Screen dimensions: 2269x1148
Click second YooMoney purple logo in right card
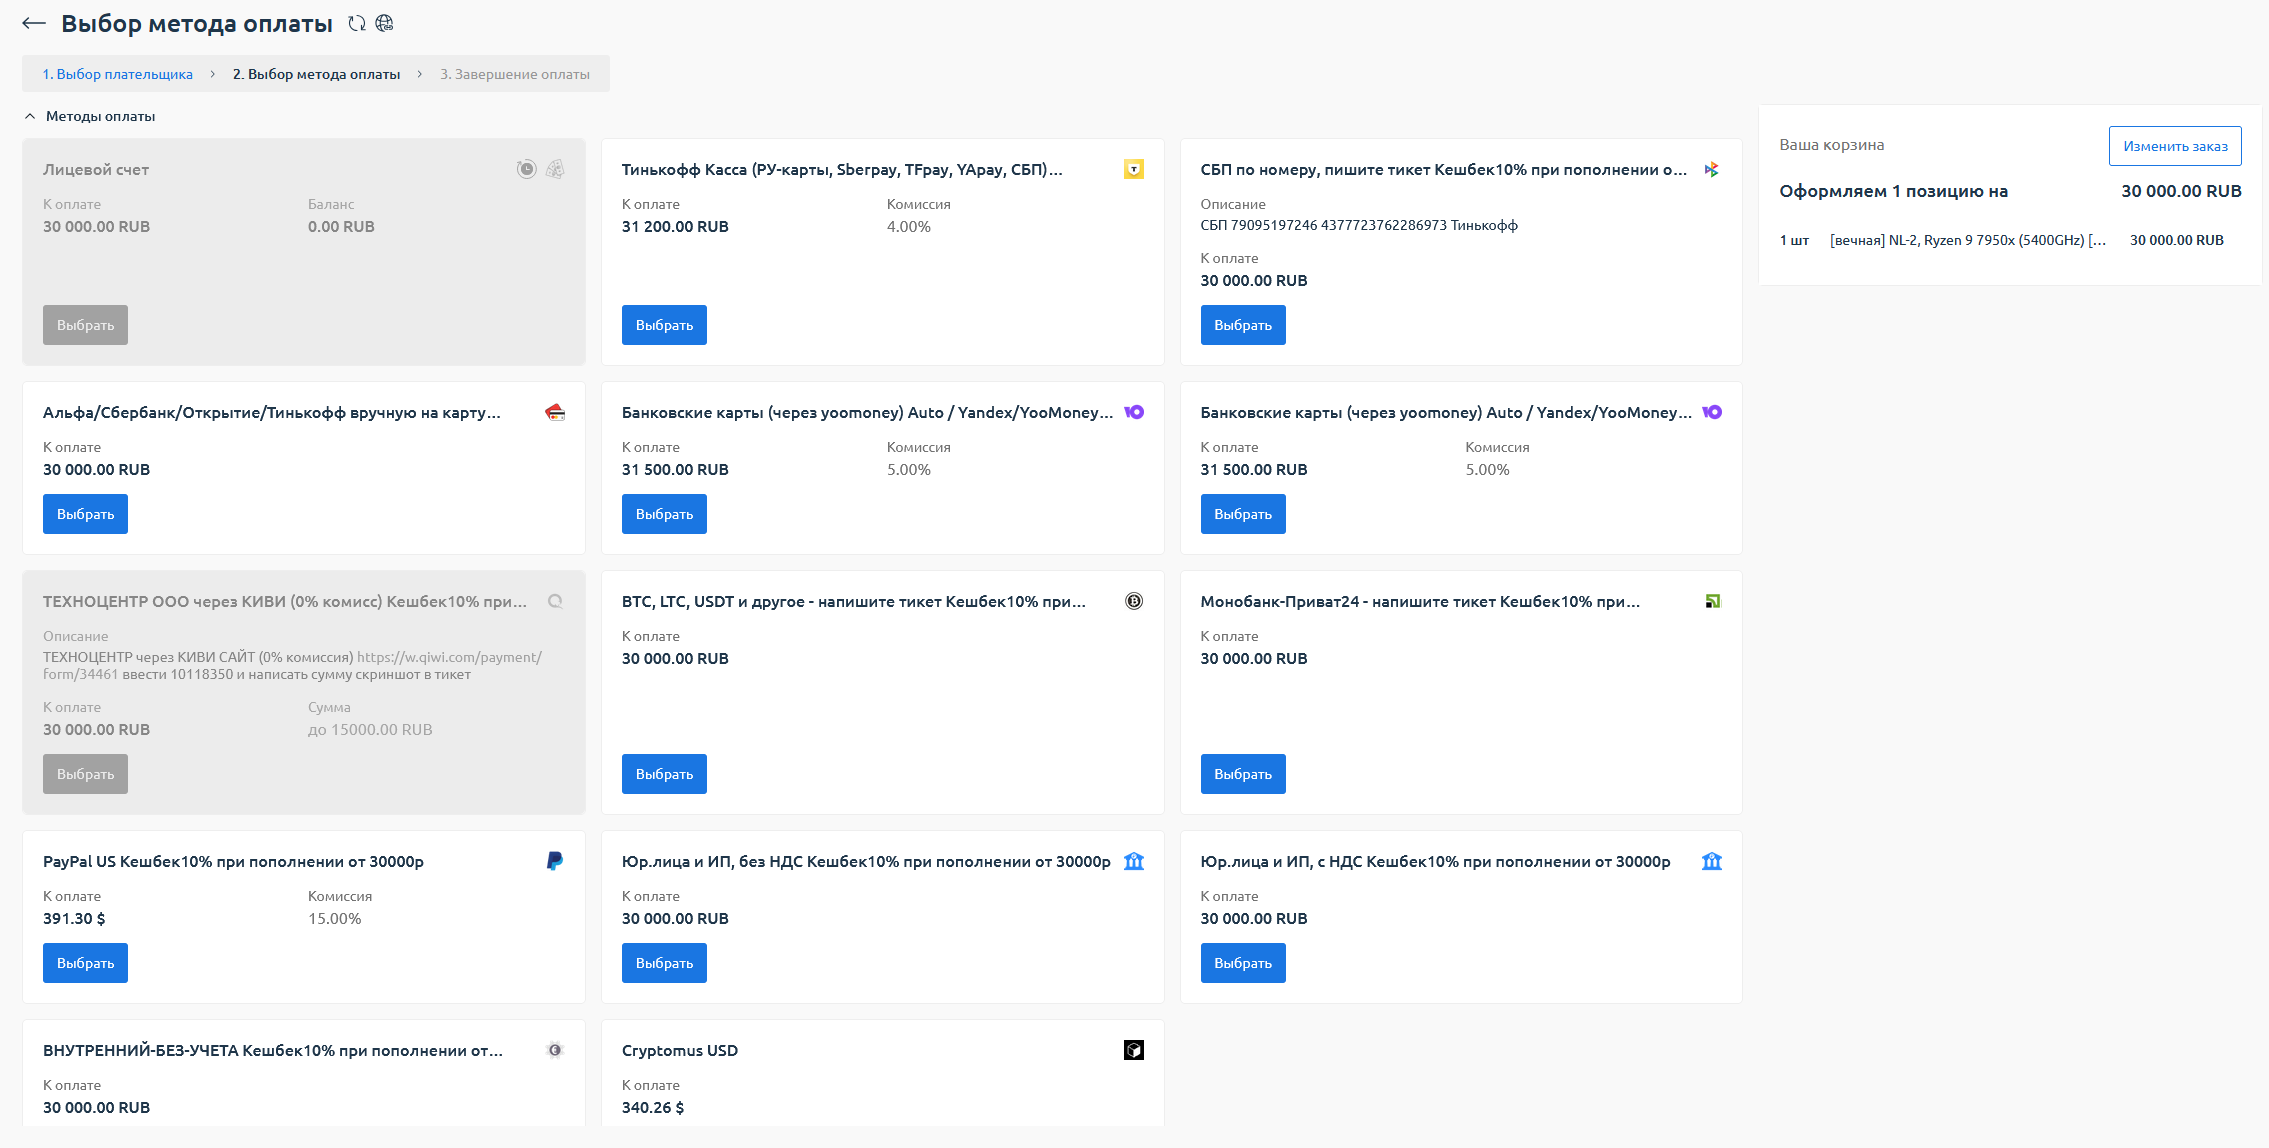tap(1712, 412)
